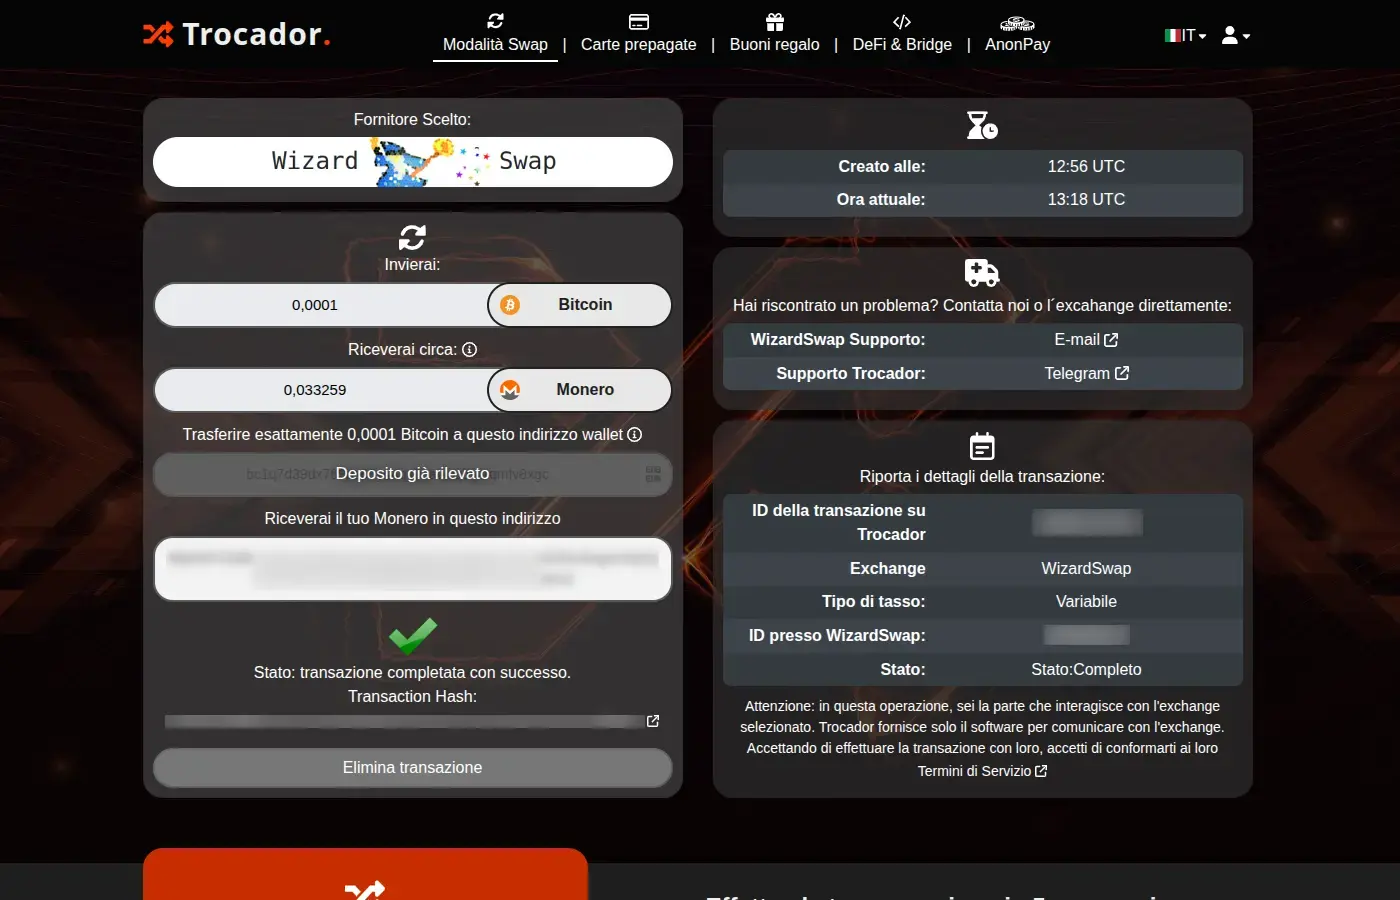
Task: Click the car icon above AnonPay
Action: (1017, 23)
